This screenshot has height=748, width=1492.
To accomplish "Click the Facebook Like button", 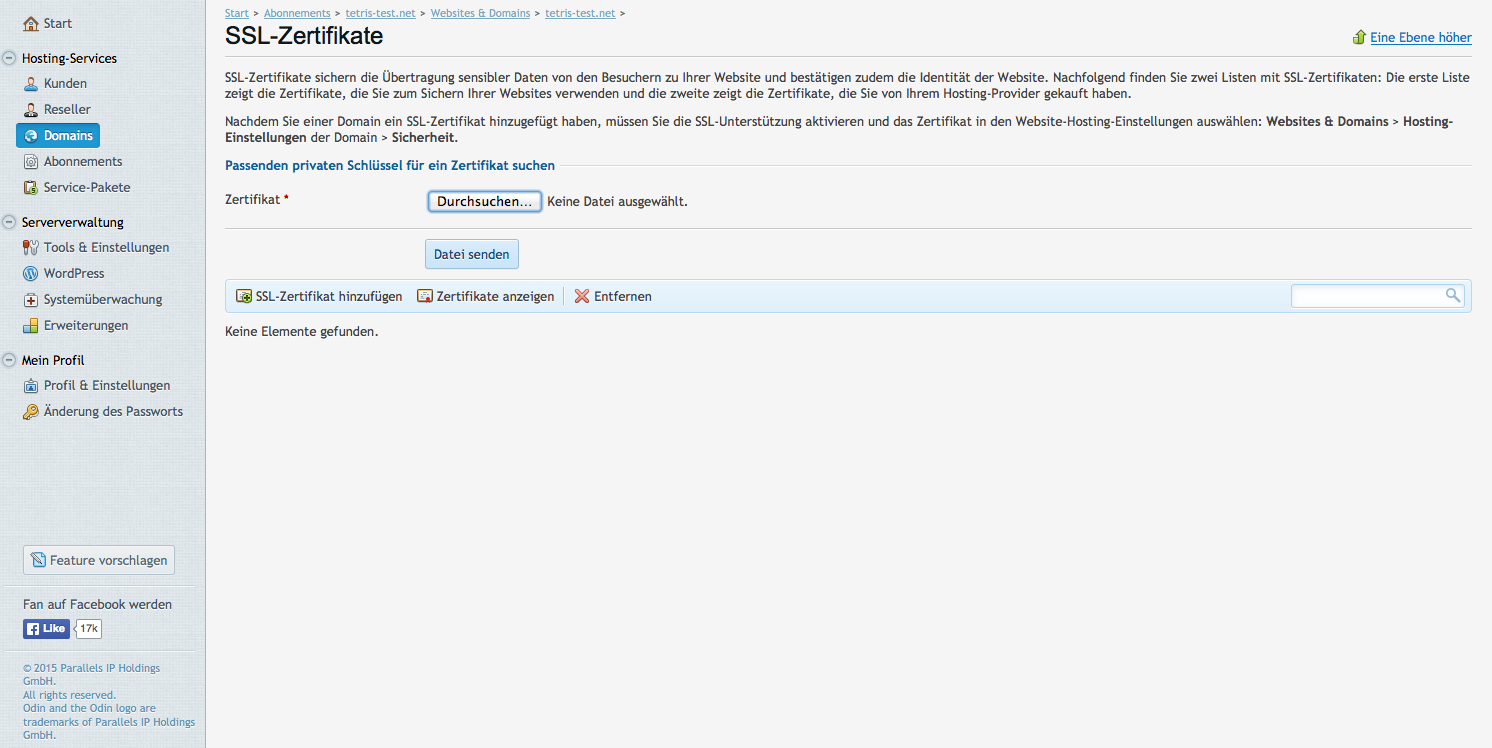I will point(46,629).
